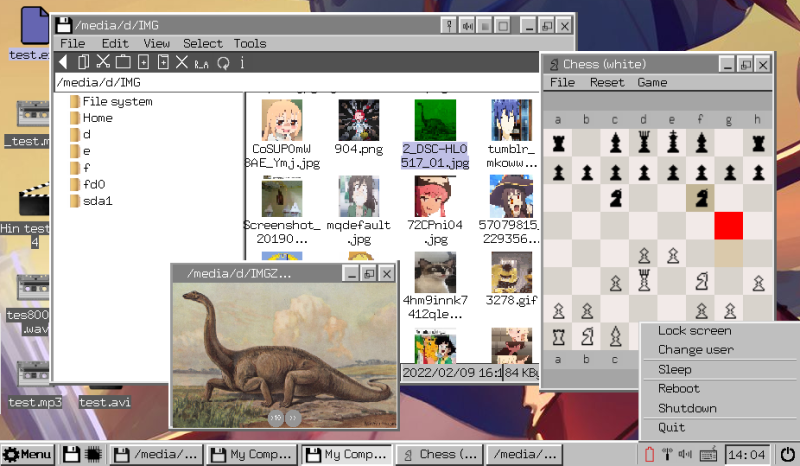The height and width of the screenshot is (466, 800).
Task: Select Lock screen in power menu
Action: (x=694, y=330)
